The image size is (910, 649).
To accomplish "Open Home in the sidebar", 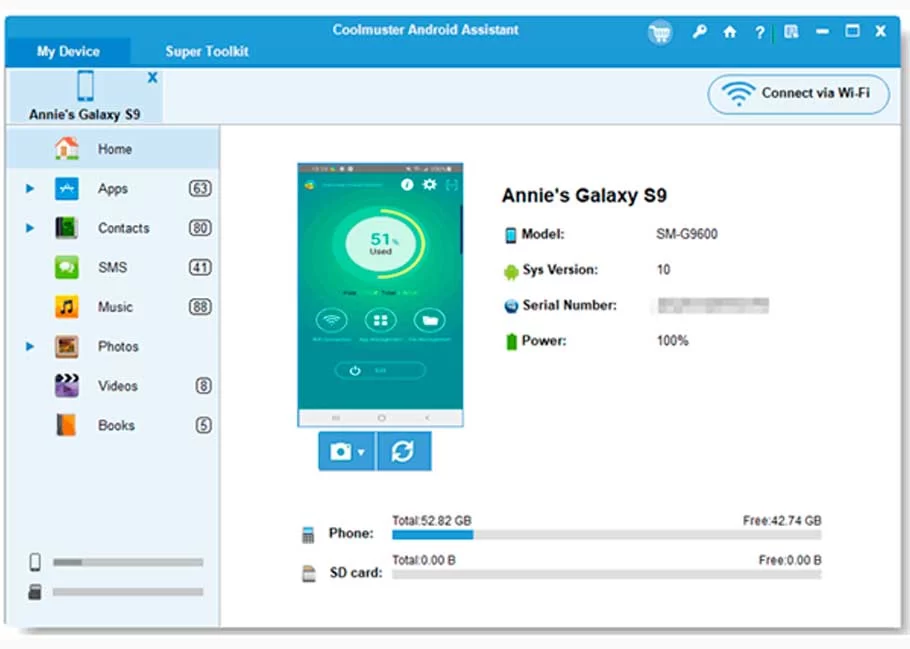I will pos(113,149).
